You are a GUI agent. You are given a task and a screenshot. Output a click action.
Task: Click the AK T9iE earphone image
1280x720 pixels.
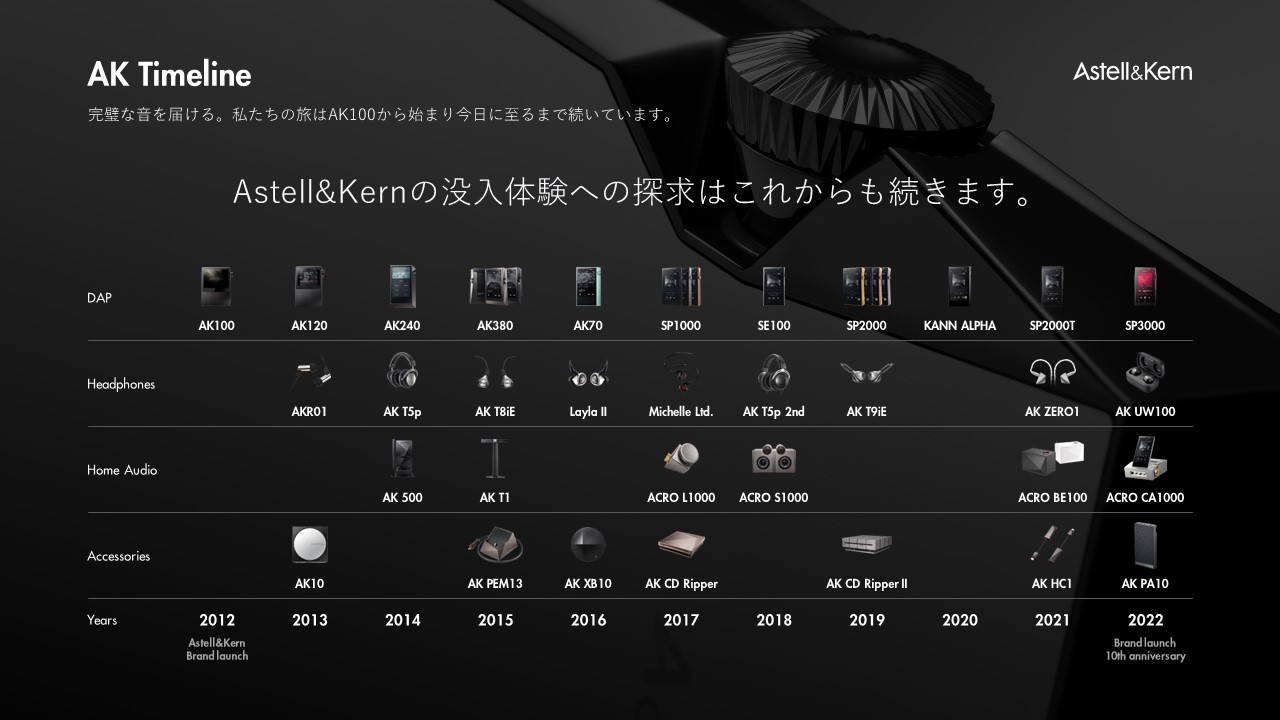[867, 374]
